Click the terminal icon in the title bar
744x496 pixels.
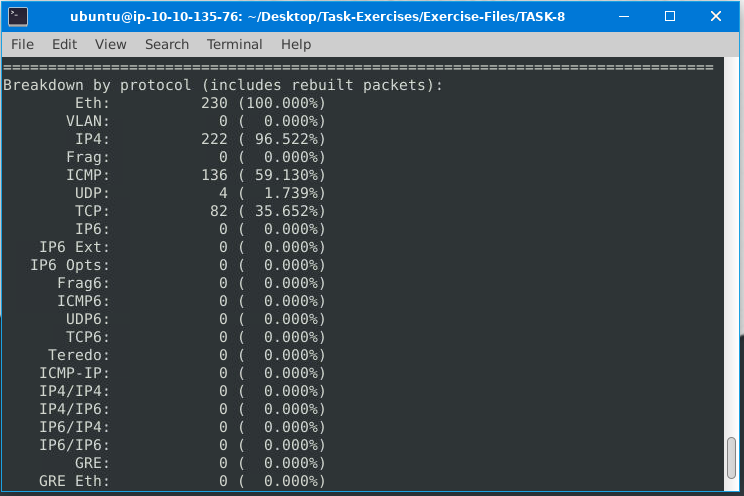[x=17, y=16]
